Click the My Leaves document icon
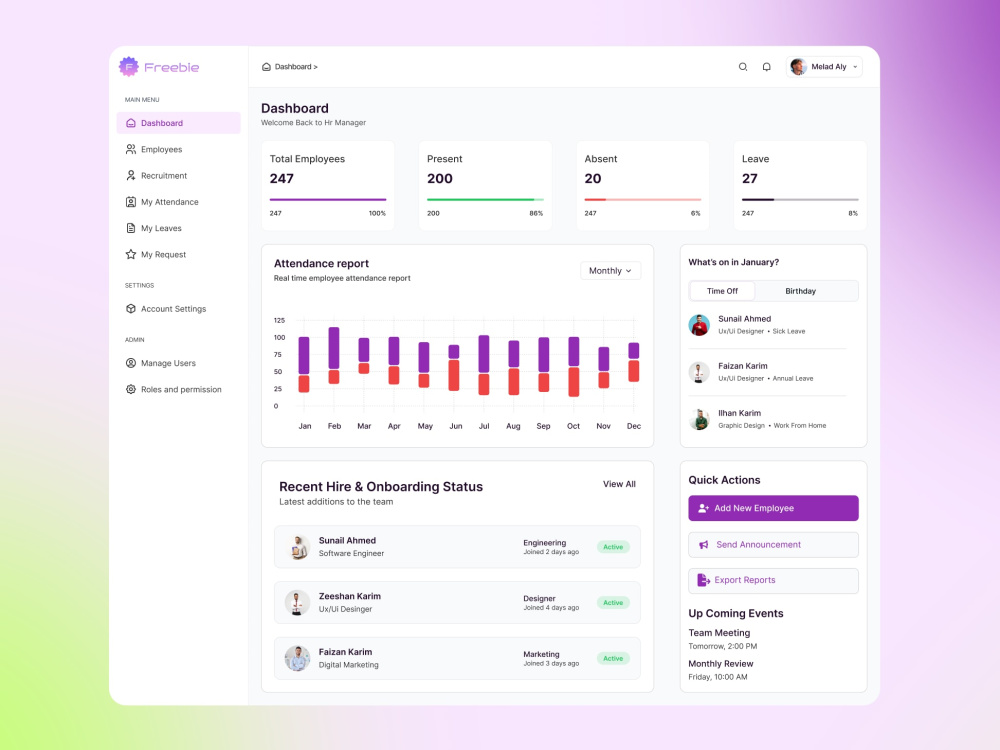Screen dimensions: 1000x750 pos(131,228)
